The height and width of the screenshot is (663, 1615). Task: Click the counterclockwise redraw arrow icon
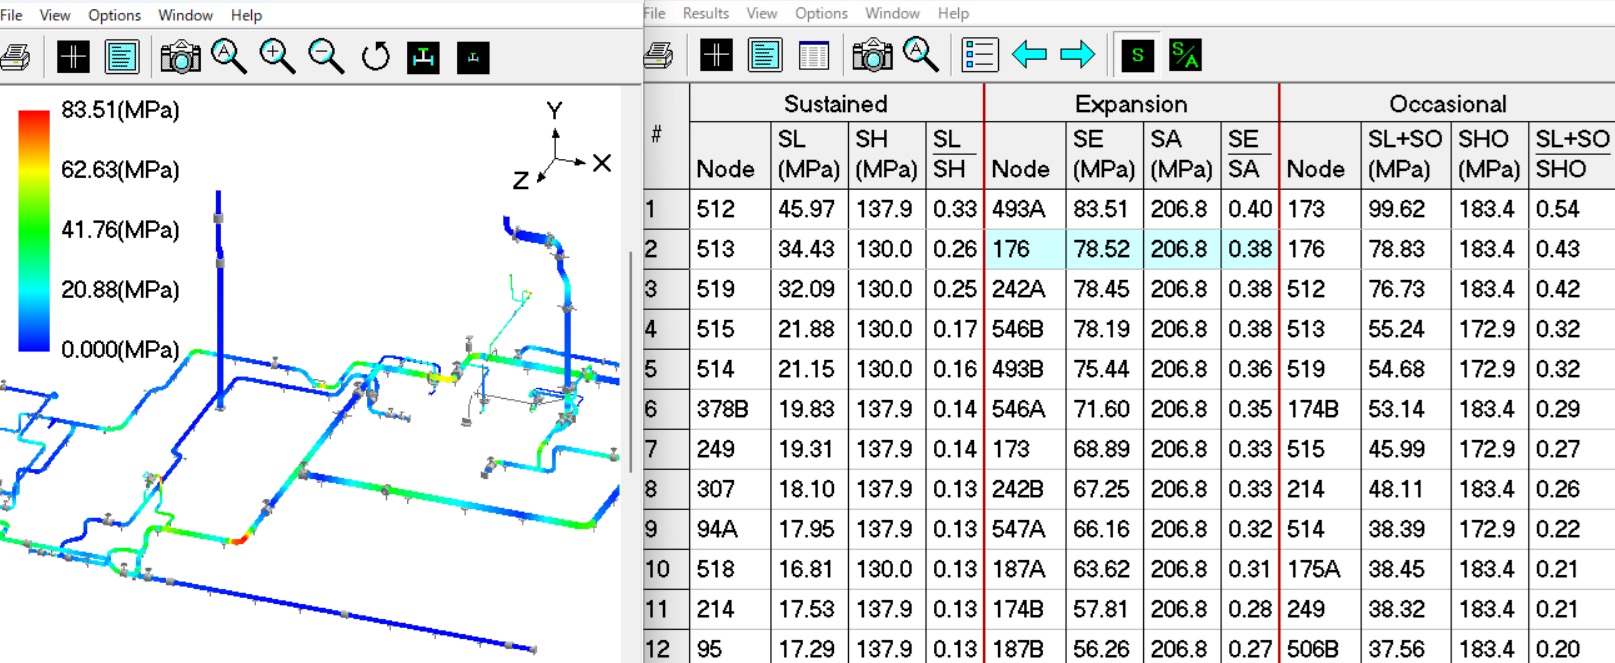pyautogui.click(x=375, y=57)
